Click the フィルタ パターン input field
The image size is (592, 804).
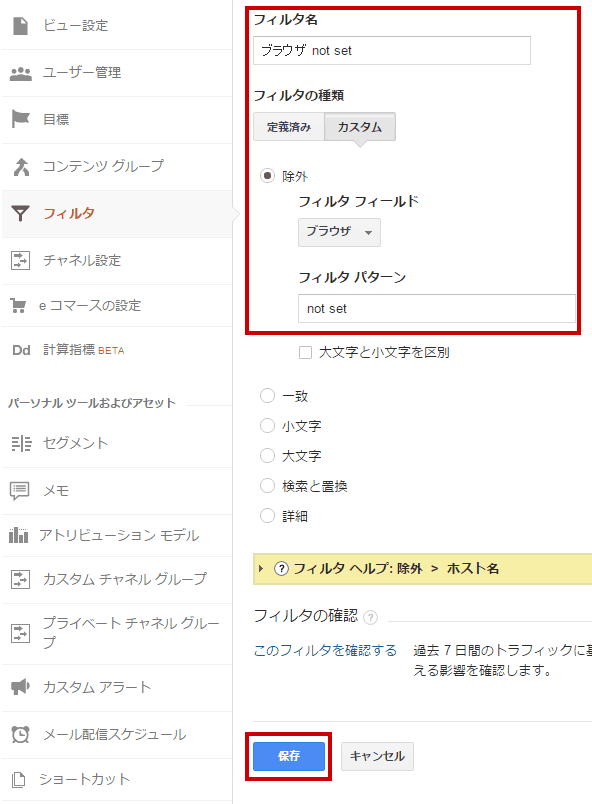click(x=437, y=308)
